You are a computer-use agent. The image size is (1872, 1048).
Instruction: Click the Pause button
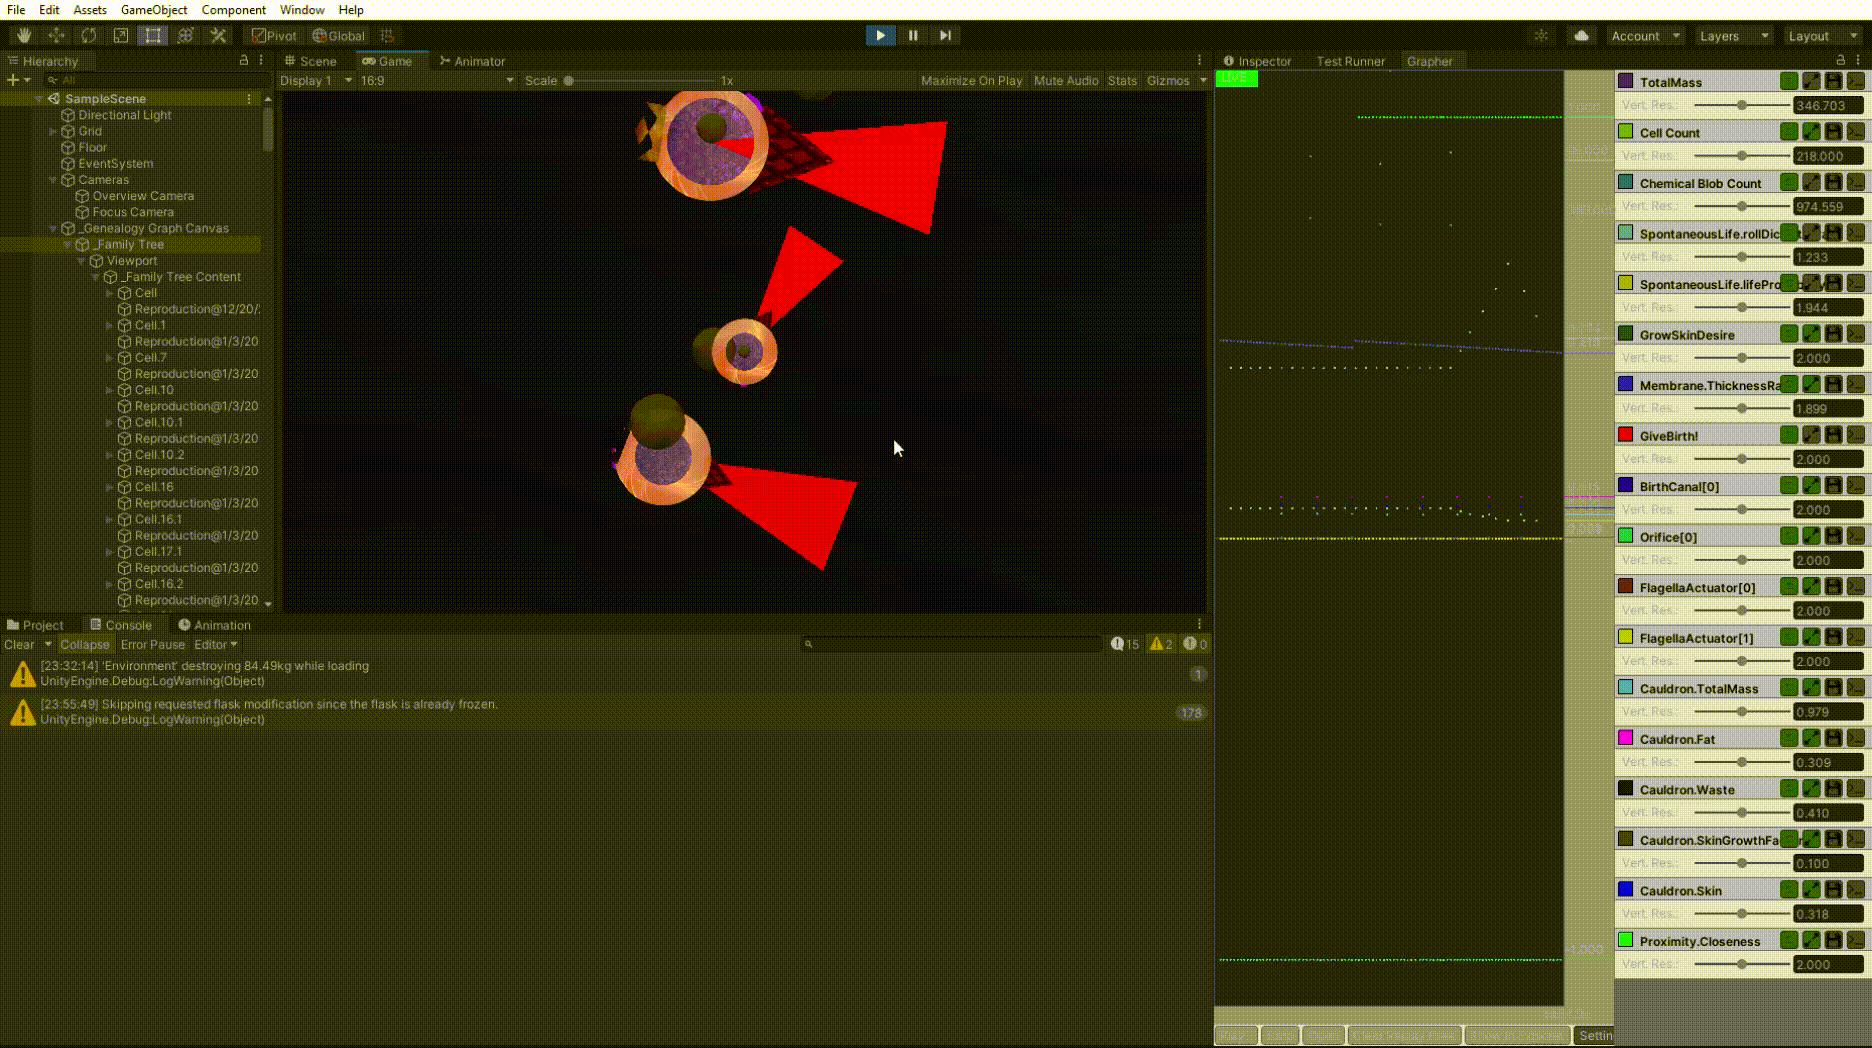(913, 35)
